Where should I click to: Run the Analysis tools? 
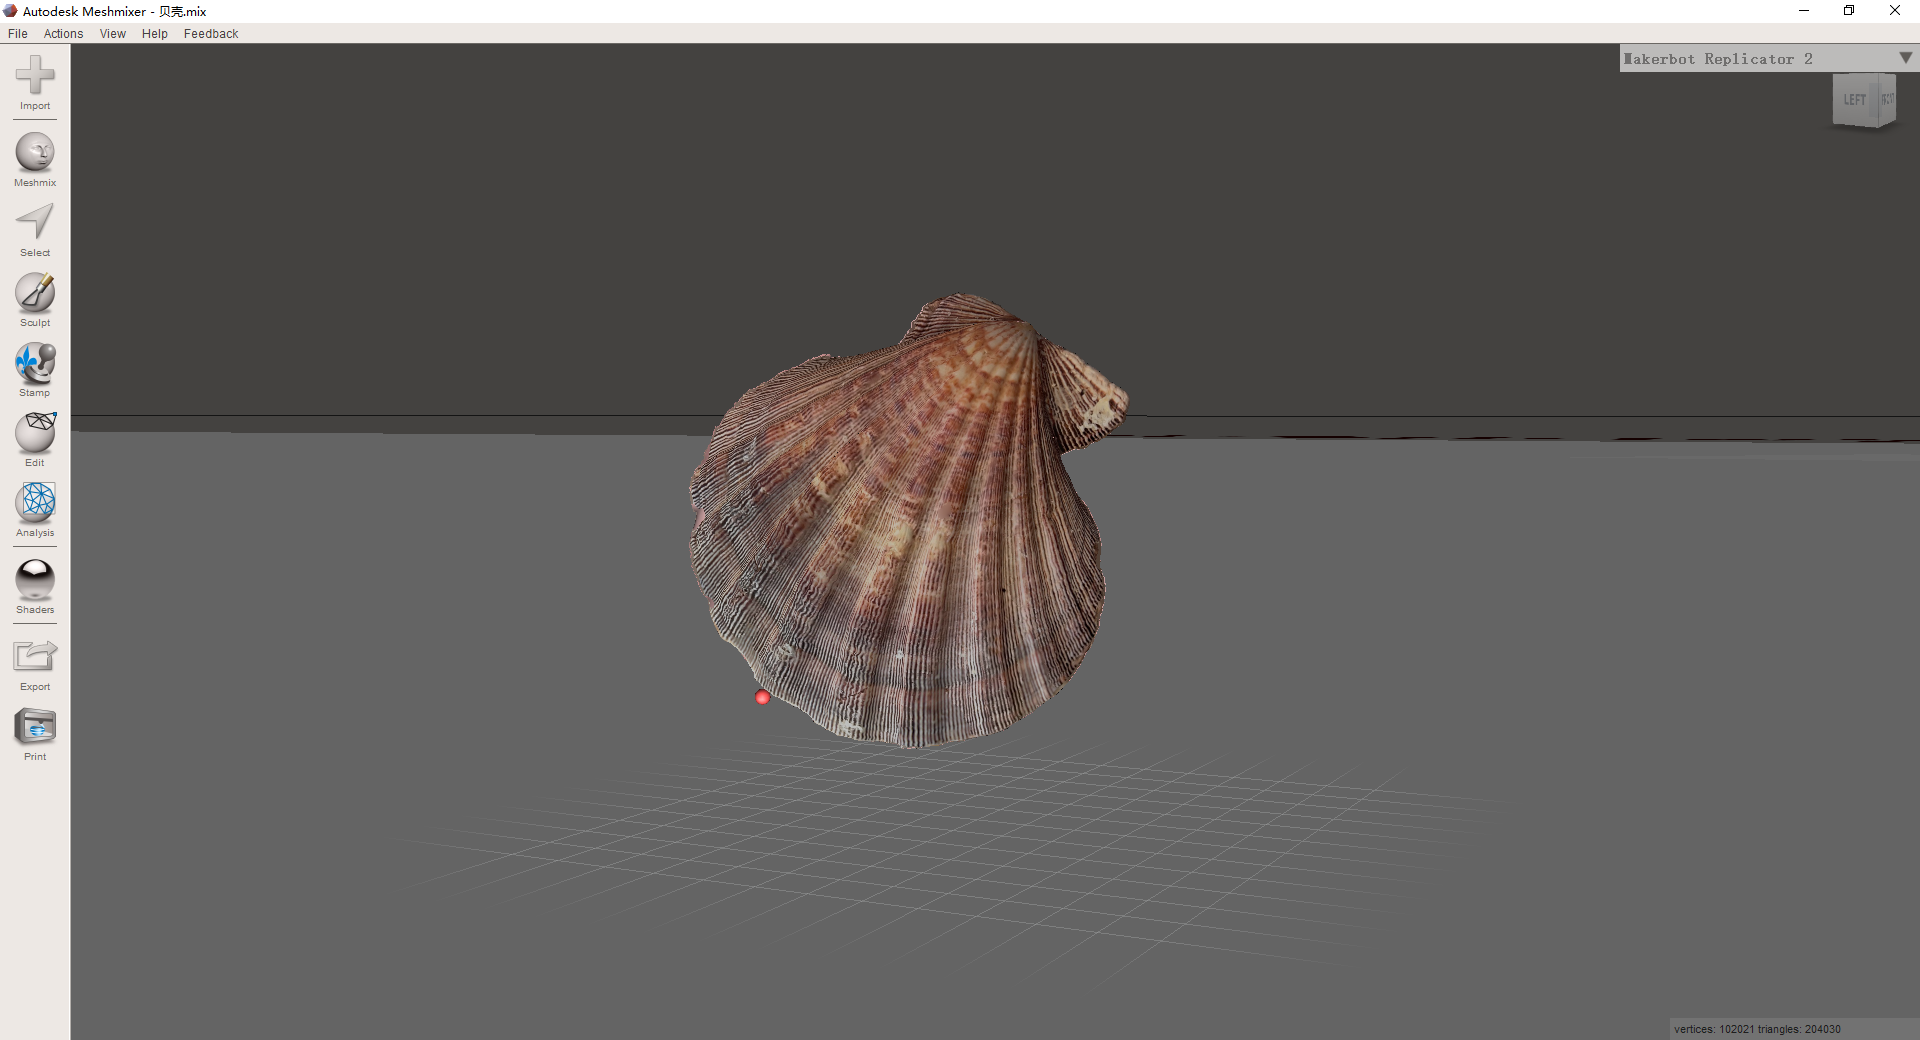pyautogui.click(x=34, y=508)
